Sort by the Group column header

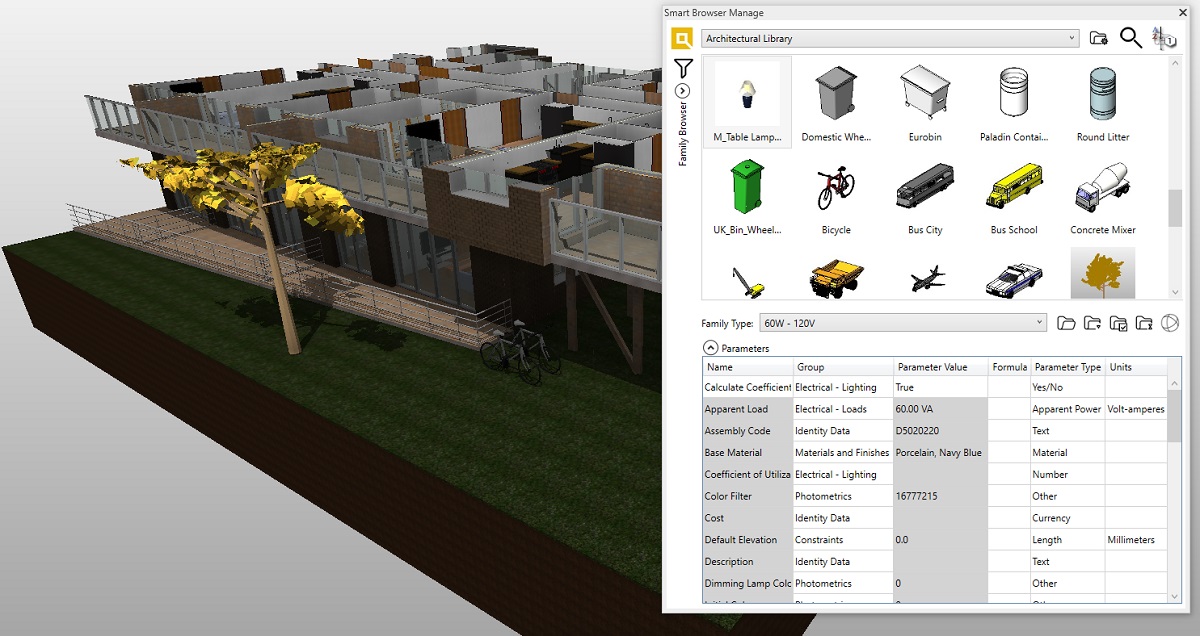pos(843,367)
